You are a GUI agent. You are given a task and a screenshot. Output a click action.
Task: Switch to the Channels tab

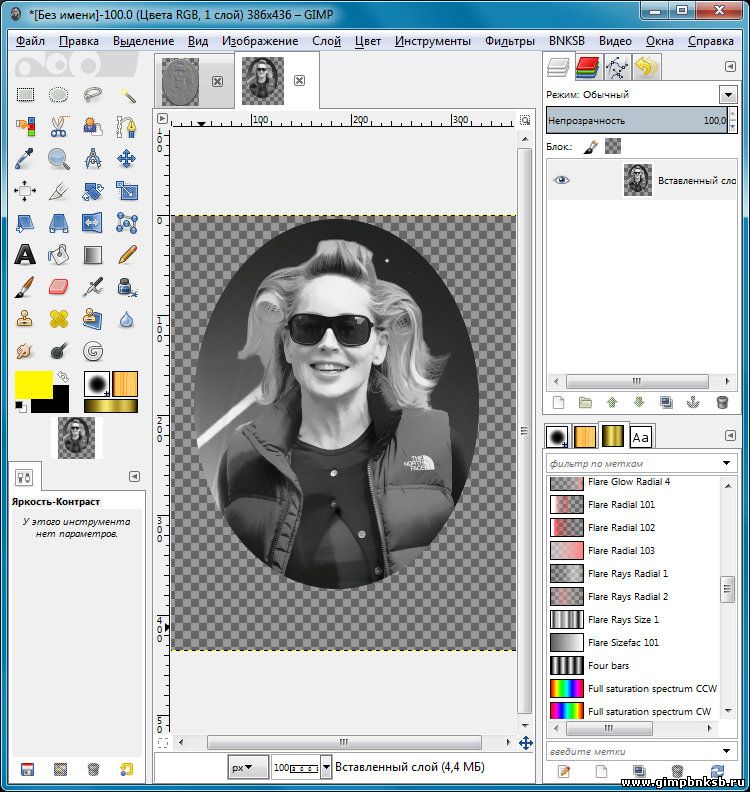[588, 67]
